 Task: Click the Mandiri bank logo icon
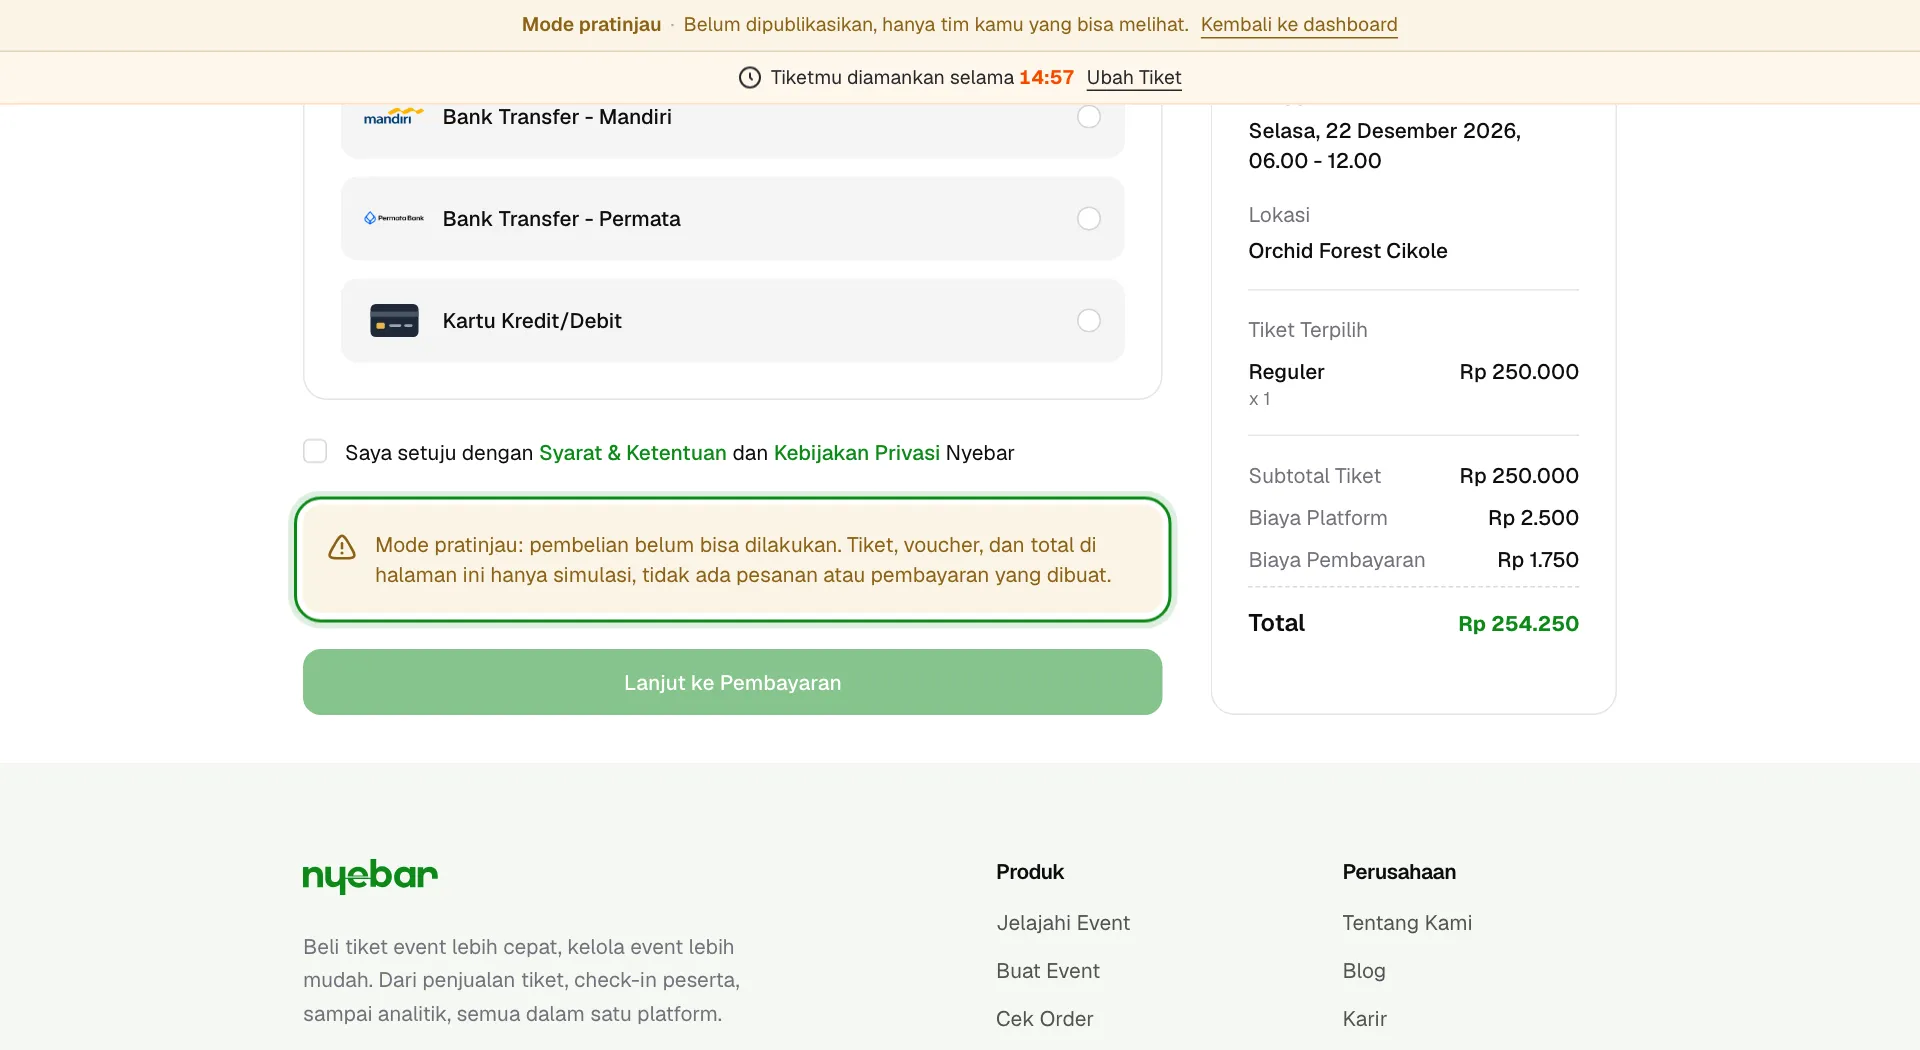pos(393,116)
